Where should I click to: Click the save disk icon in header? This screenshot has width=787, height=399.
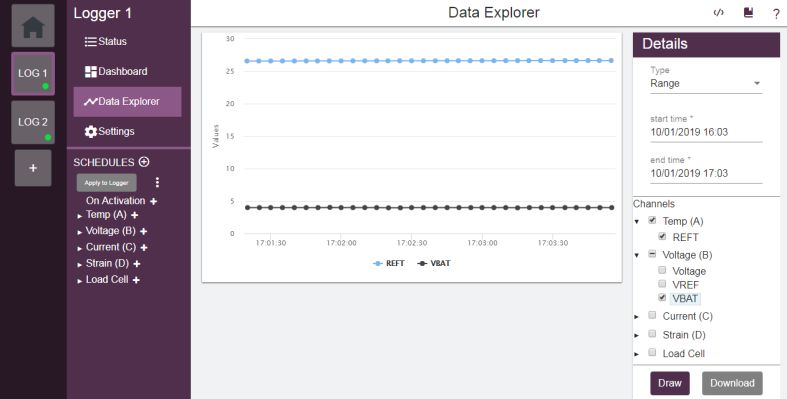748,13
